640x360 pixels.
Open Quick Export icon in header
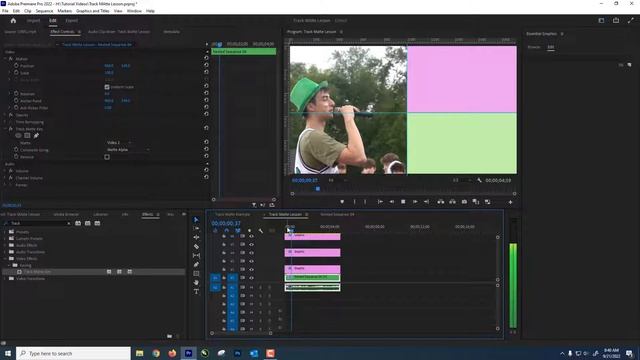point(616,20)
